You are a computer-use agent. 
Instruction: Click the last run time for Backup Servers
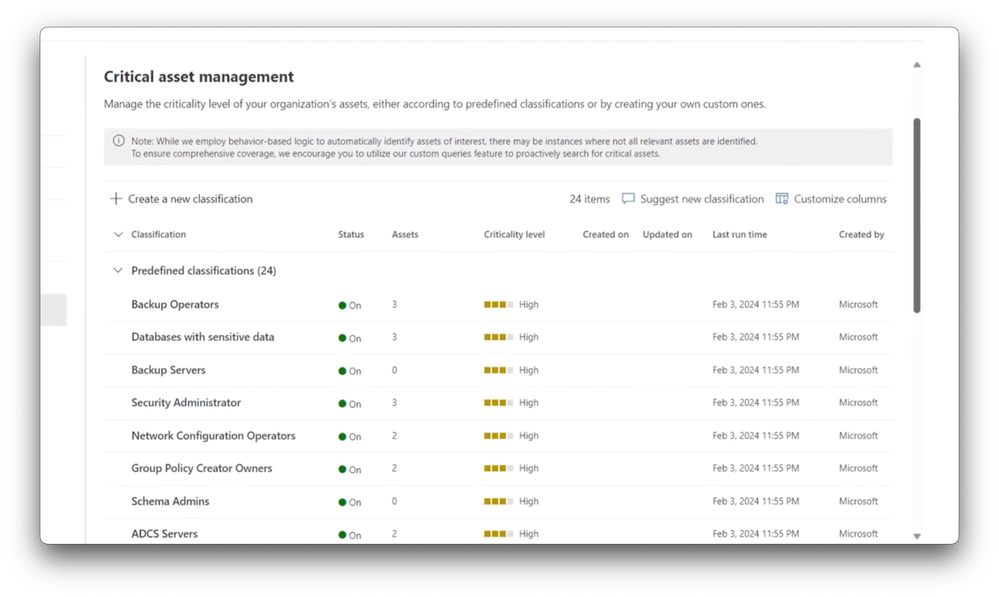[x=756, y=370]
